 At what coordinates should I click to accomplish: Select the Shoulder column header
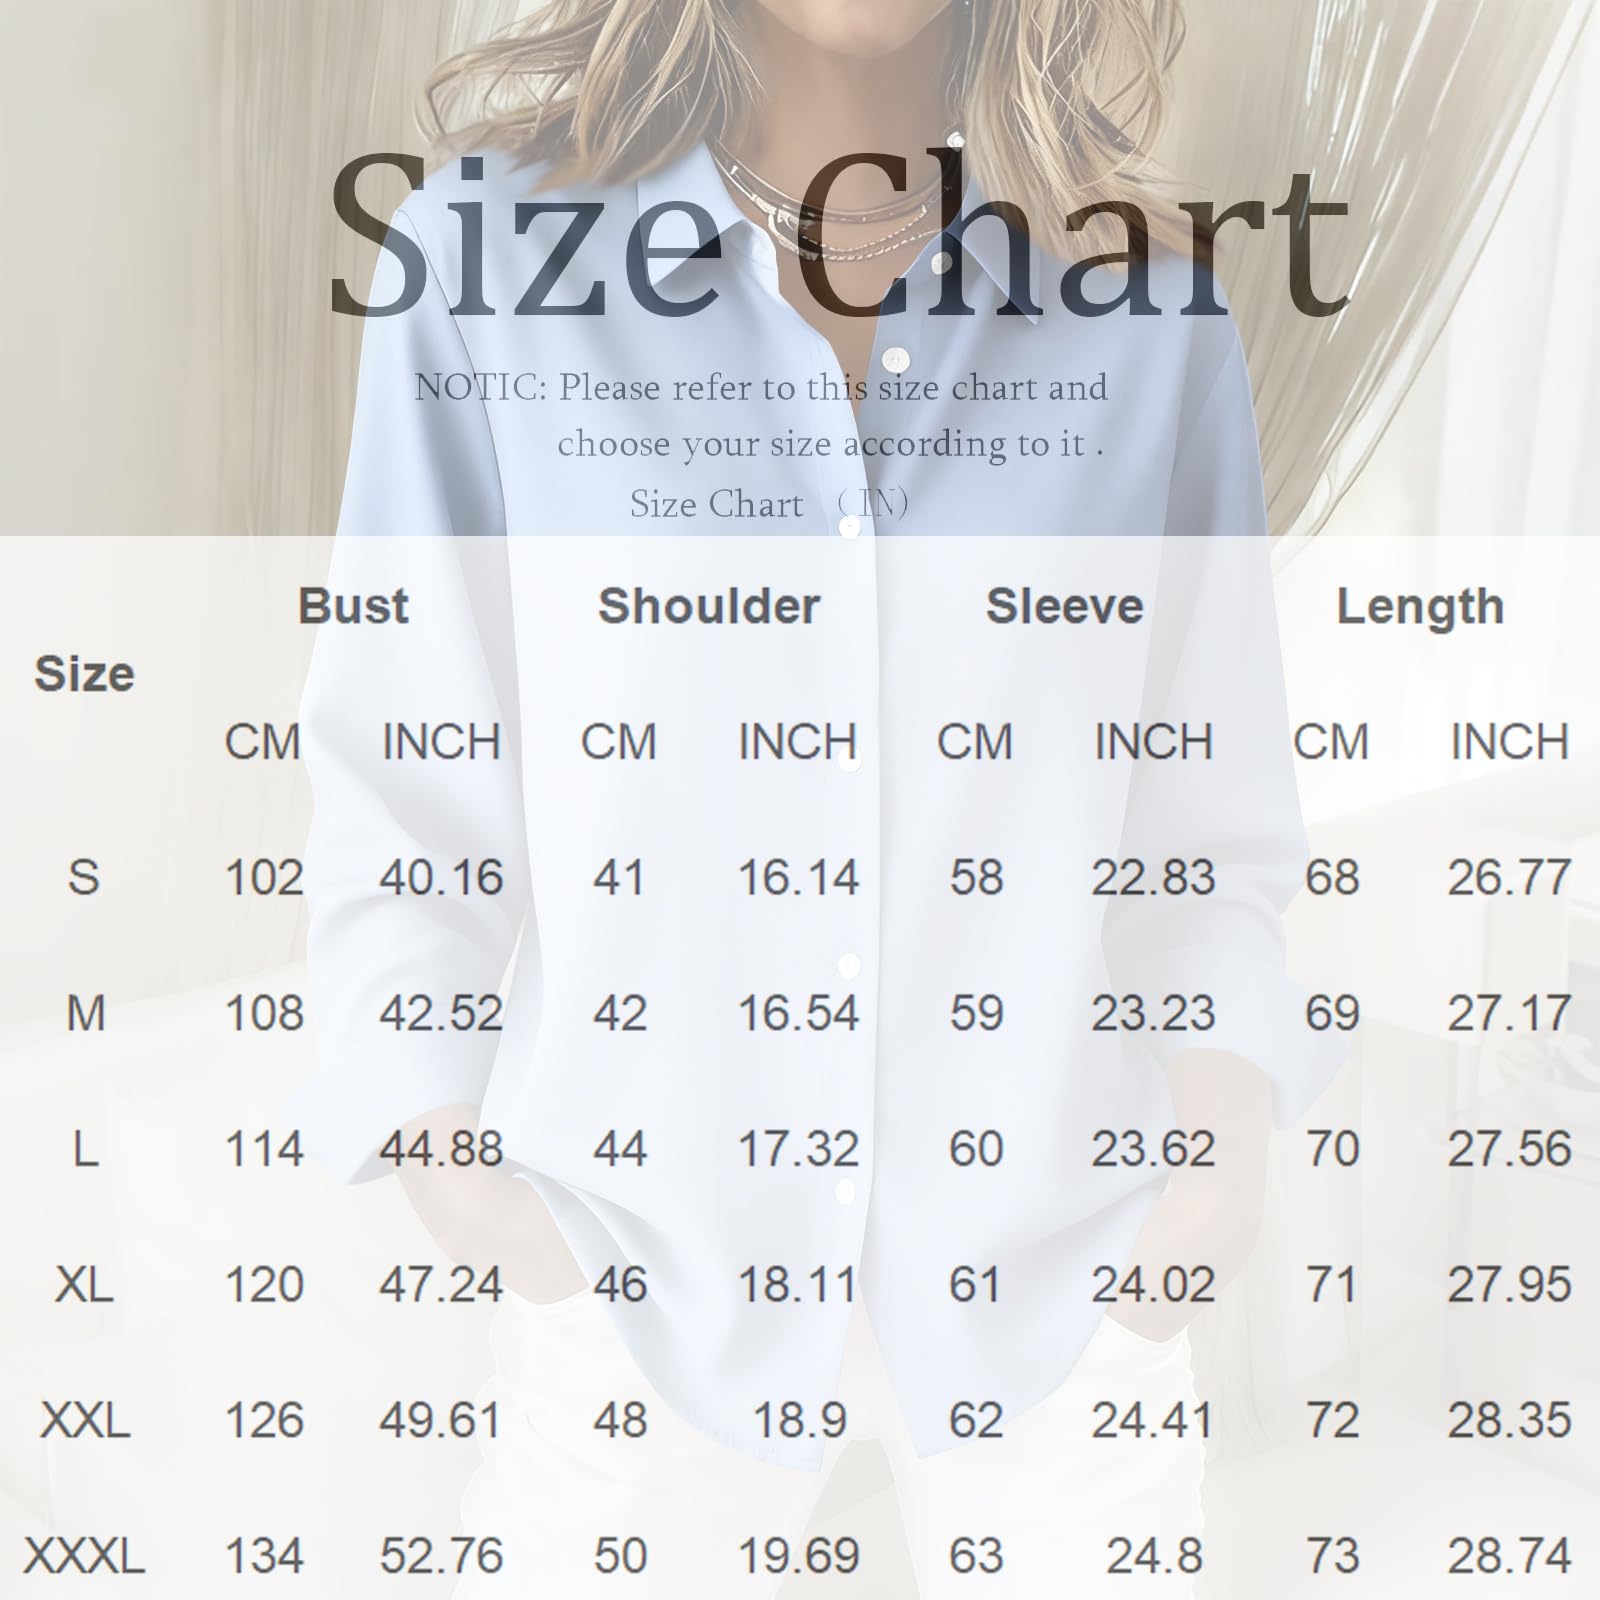click(x=709, y=607)
